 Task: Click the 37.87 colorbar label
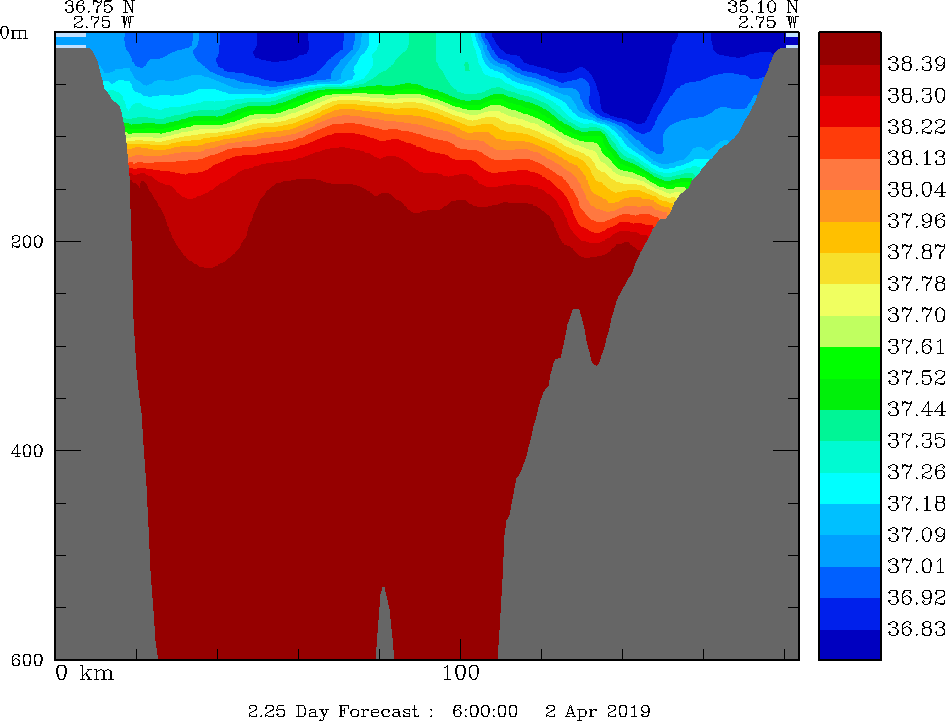tap(916, 252)
